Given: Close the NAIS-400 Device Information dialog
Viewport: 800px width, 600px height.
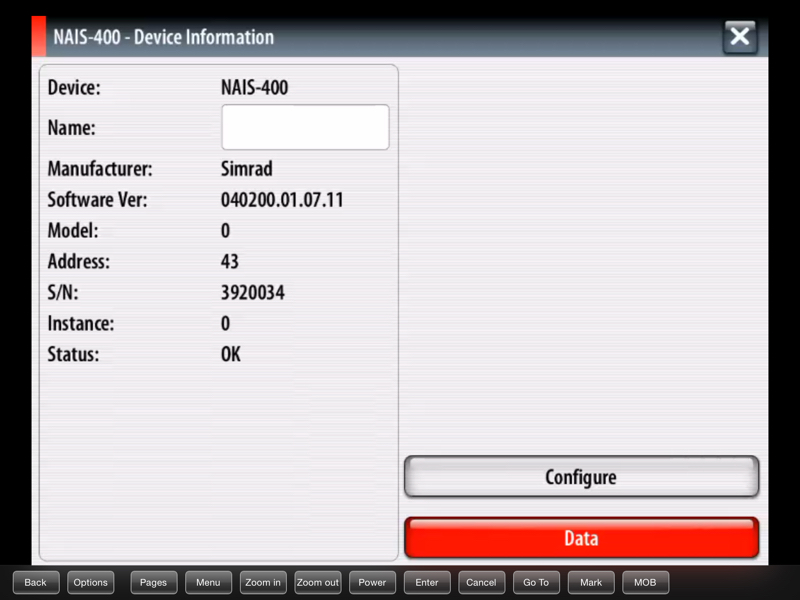Looking at the screenshot, I should [740, 37].
